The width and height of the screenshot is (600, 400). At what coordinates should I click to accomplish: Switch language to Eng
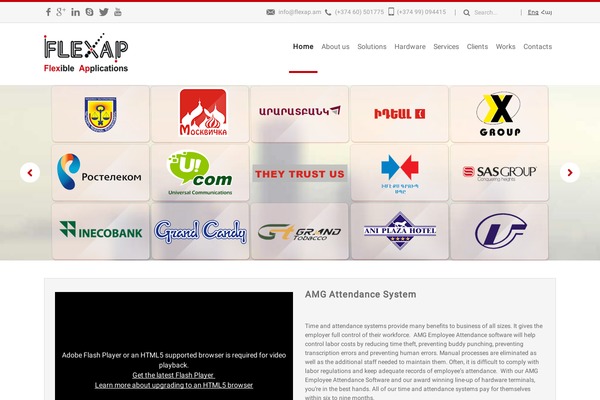pyautogui.click(x=533, y=12)
